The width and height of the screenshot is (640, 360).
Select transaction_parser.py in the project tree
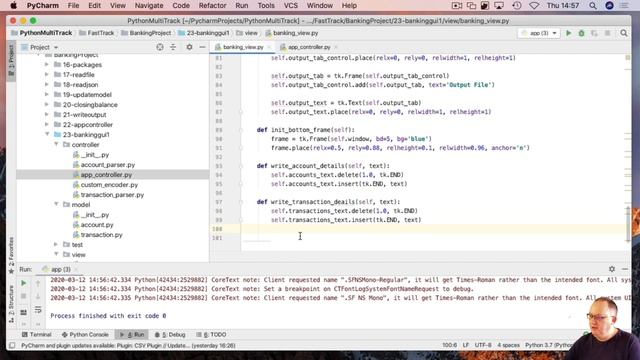[x=112, y=195]
